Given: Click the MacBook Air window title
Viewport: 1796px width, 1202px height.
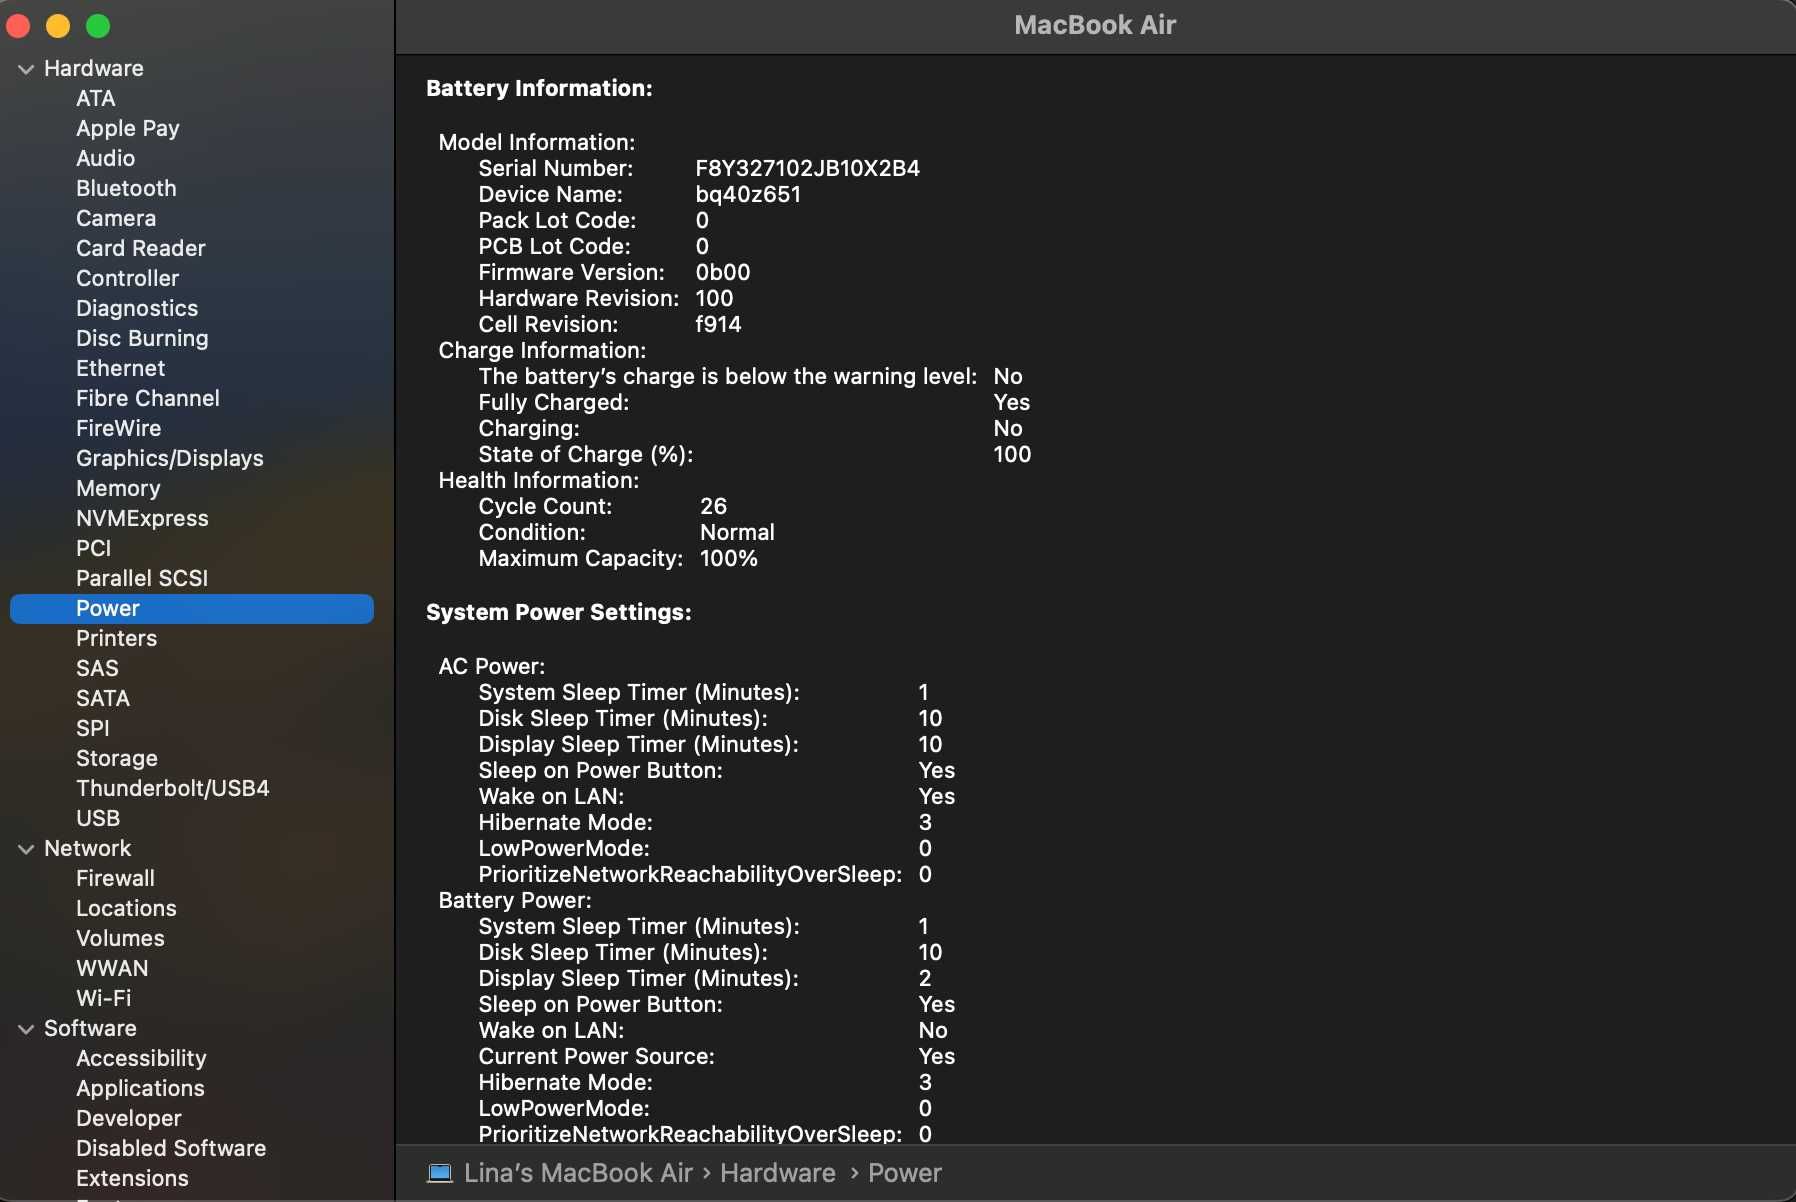Looking at the screenshot, I should coord(1095,25).
